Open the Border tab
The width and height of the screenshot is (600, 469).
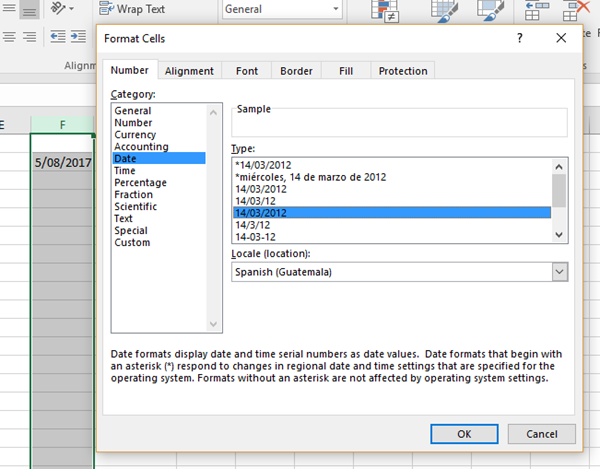click(x=296, y=71)
